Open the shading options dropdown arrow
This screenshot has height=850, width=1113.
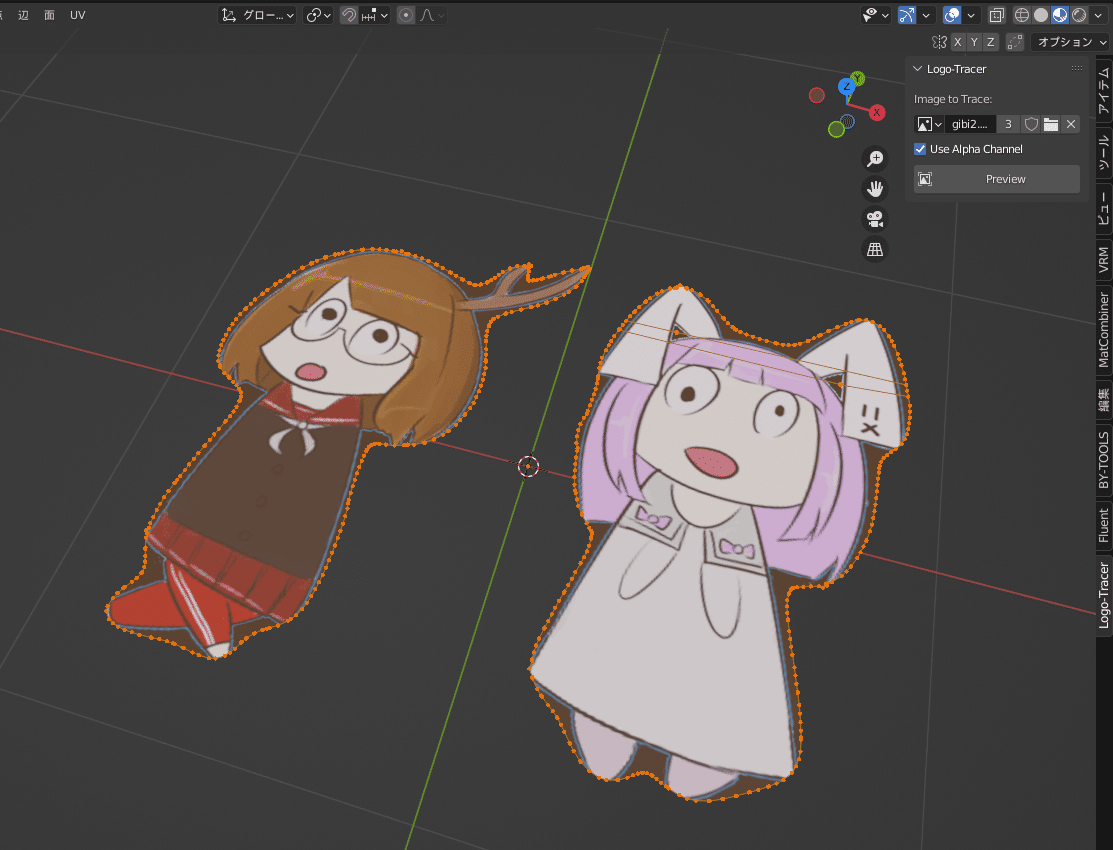[x=1098, y=15]
